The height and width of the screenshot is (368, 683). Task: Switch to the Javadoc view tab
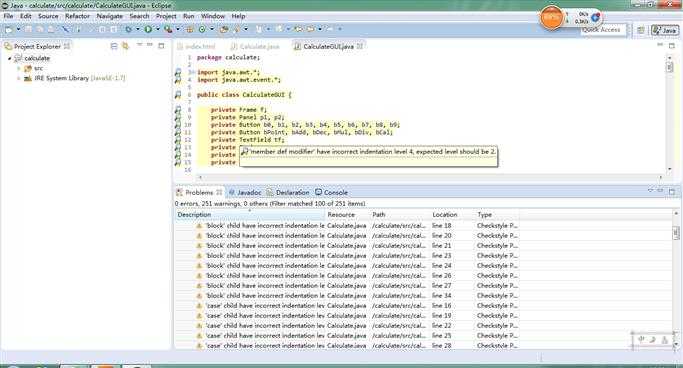pyautogui.click(x=245, y=192)
